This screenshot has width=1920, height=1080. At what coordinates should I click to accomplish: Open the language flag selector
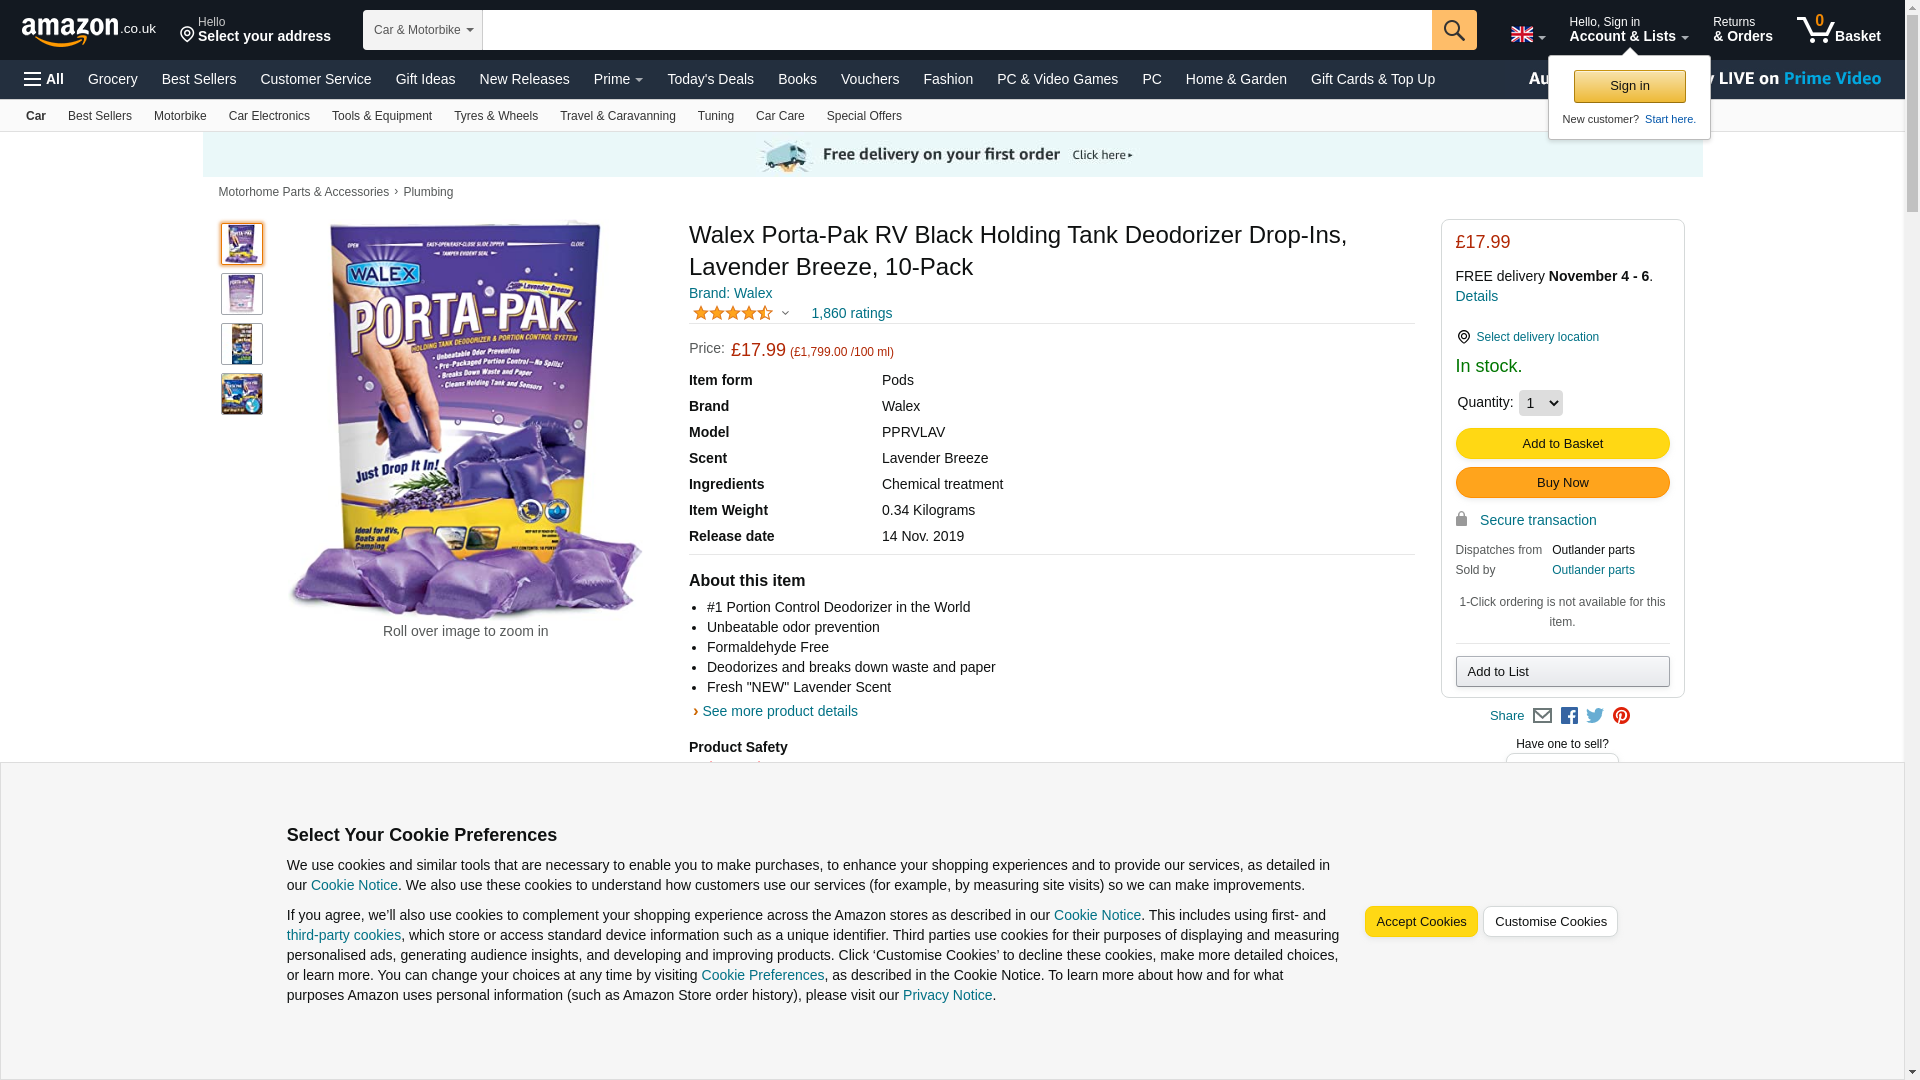pos(1527,34)
